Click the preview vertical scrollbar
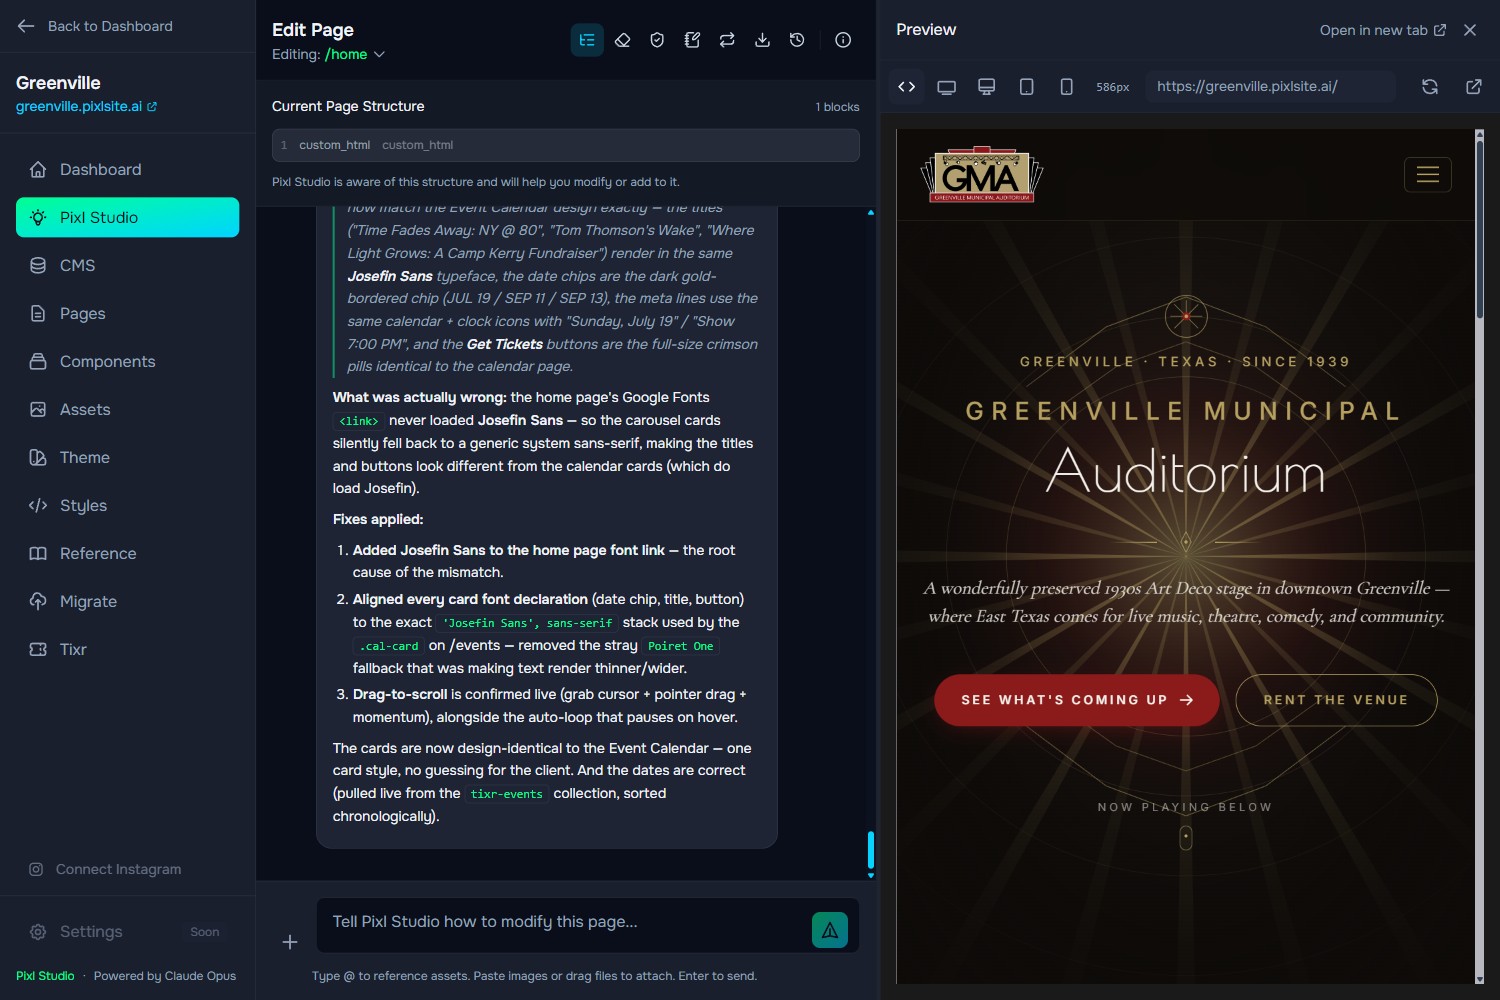This screenshot has width=1500, height=1000. coord(1480,230)
